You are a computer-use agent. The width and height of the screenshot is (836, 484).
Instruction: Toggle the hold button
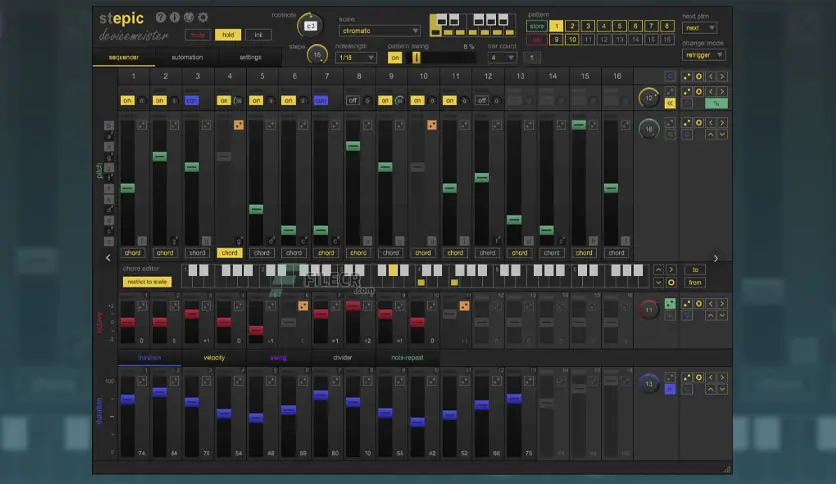pos(228,35)
